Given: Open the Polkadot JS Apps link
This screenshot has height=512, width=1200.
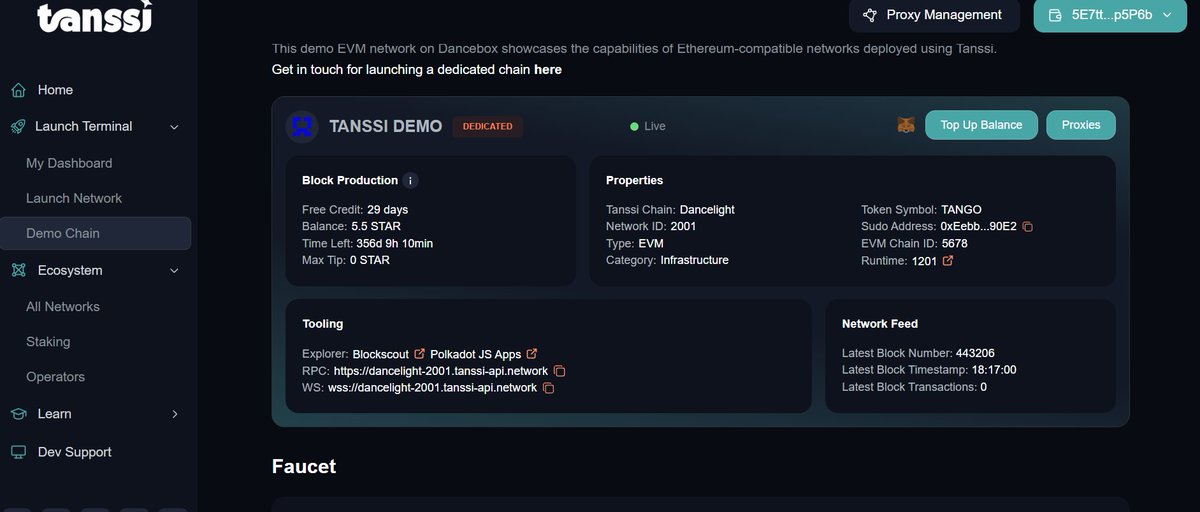Looking at the screenshot, I should [476, 354].
